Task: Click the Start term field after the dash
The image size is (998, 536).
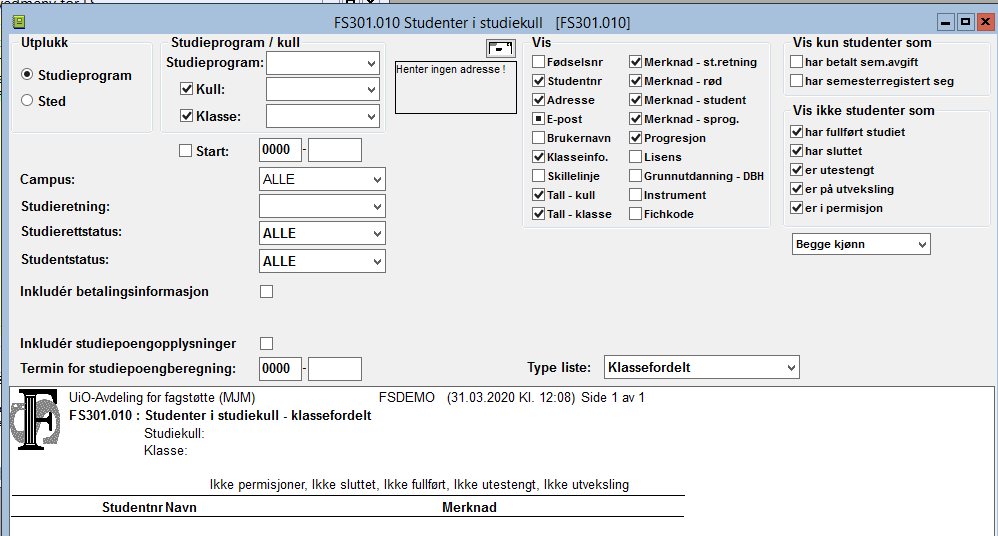Action: point(335,150)
